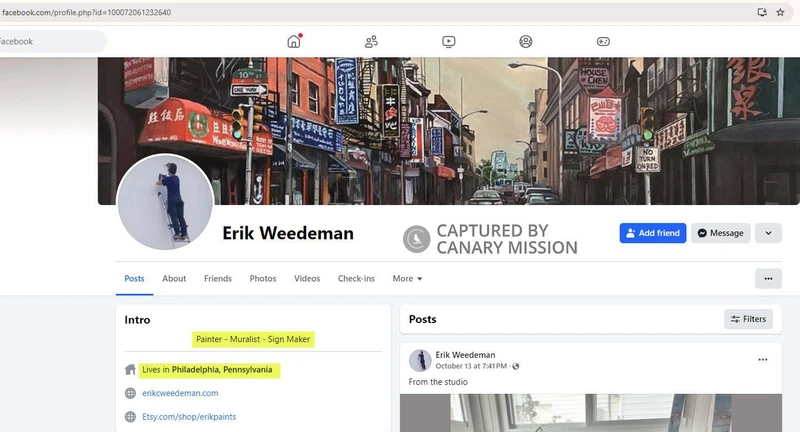
Task: Open the Chinatown cover photo
Action: (x=449, y=131)
